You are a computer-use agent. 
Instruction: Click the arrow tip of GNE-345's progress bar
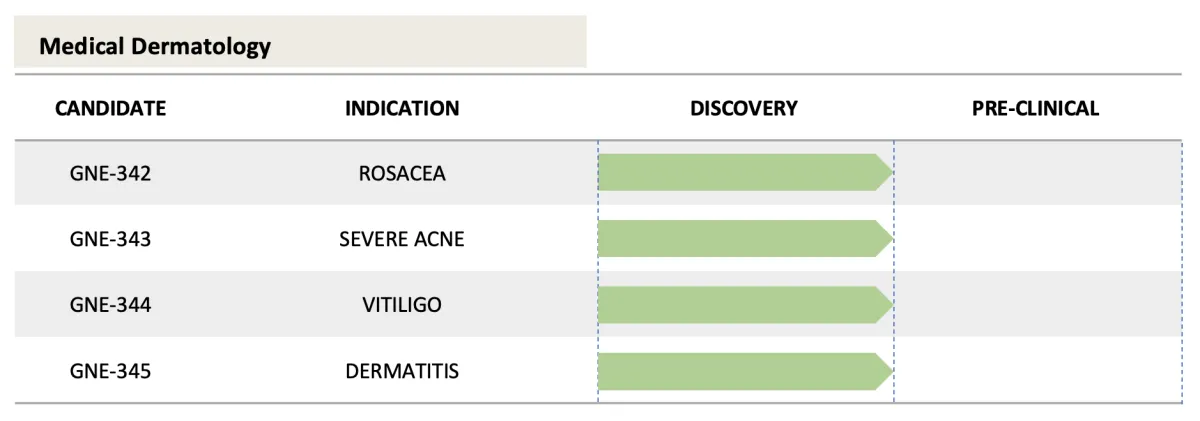pos(883,370)
